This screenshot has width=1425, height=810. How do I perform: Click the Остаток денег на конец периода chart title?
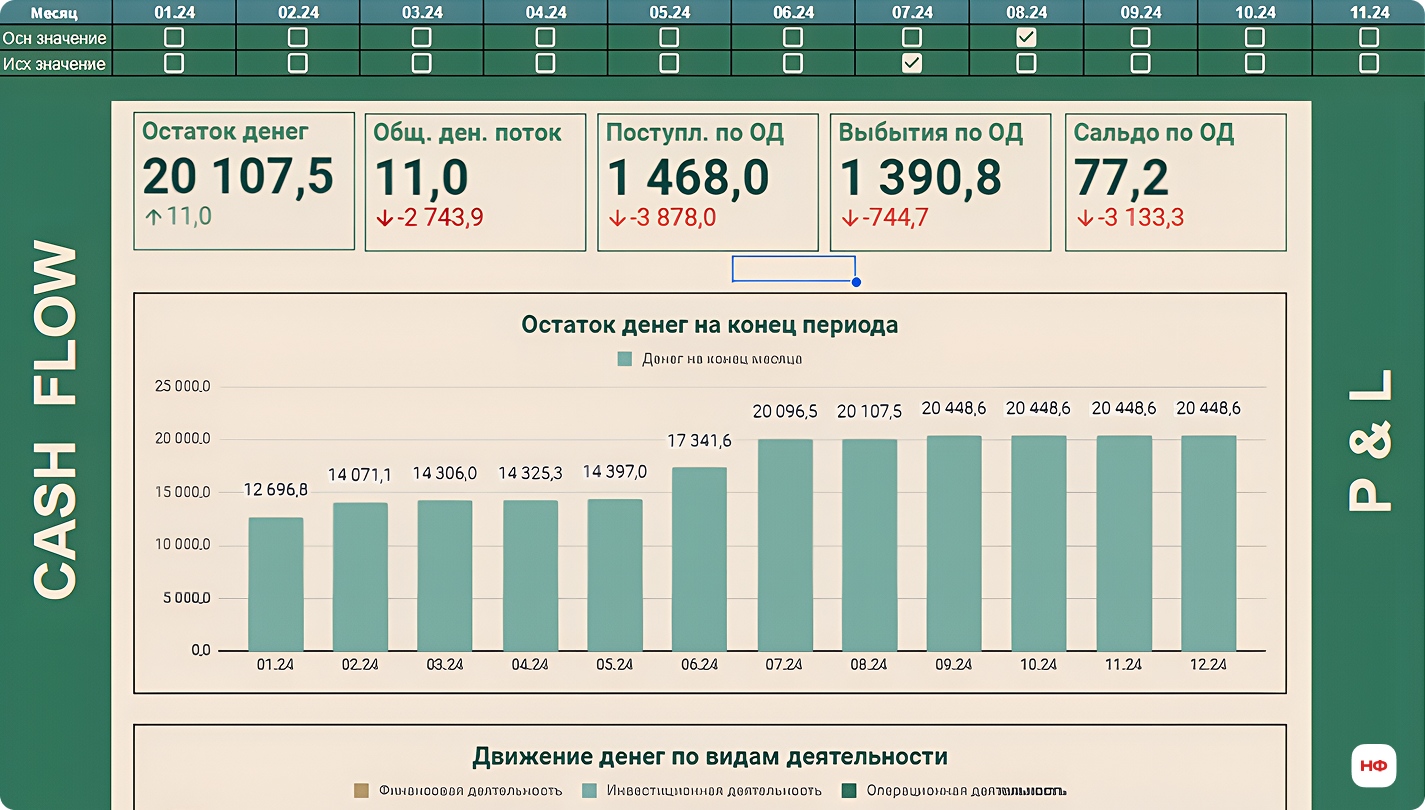(709, 325)
